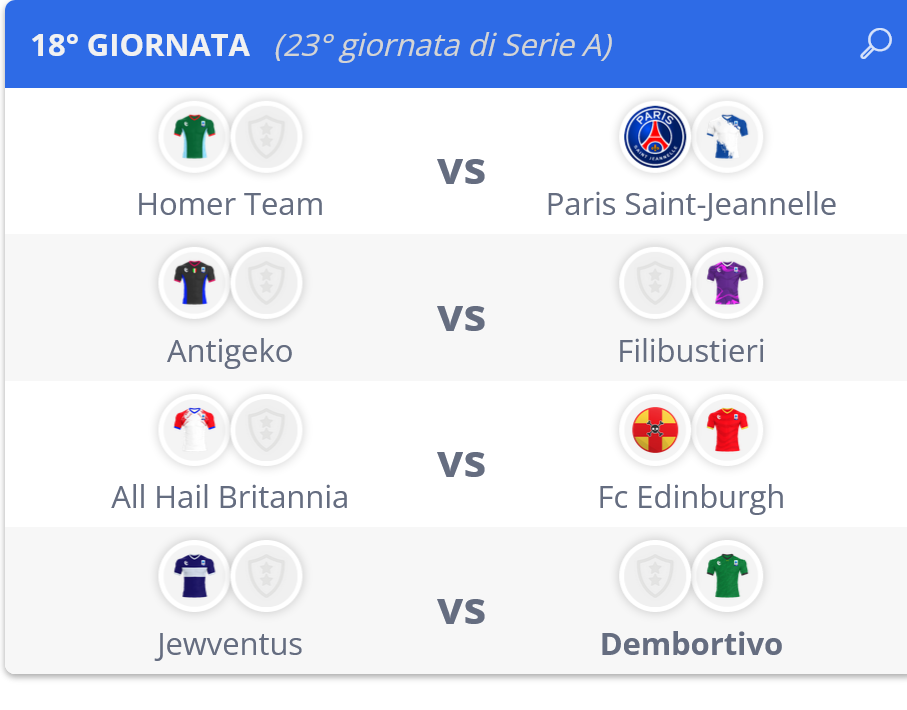Click Fc Edinburgh skull cross crest
Image resolution: width=907 pixels, height=710 pixels.
[x=655, y=430]
